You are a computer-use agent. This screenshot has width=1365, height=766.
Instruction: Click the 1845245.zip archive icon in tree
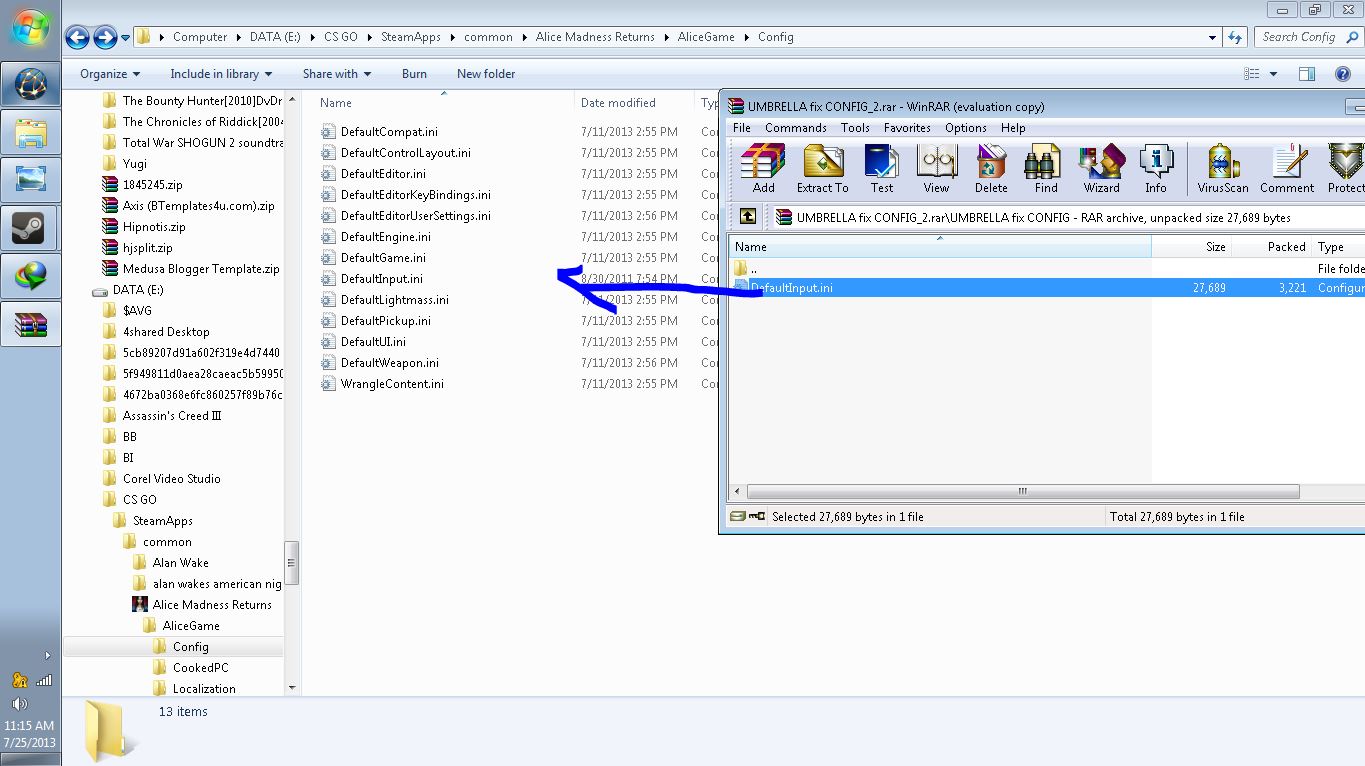110,185
